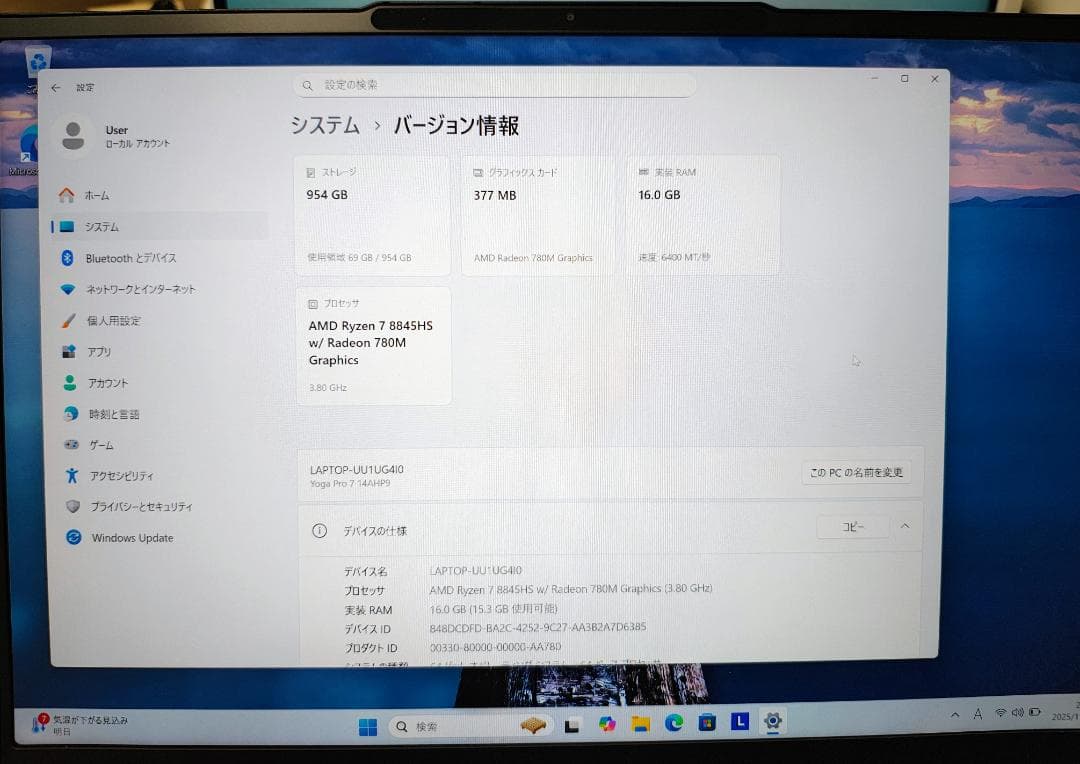Viewport: 1080px width, 764px height.
Task: Open the volume icon in the system tray
Action: tap(1018, 713)
